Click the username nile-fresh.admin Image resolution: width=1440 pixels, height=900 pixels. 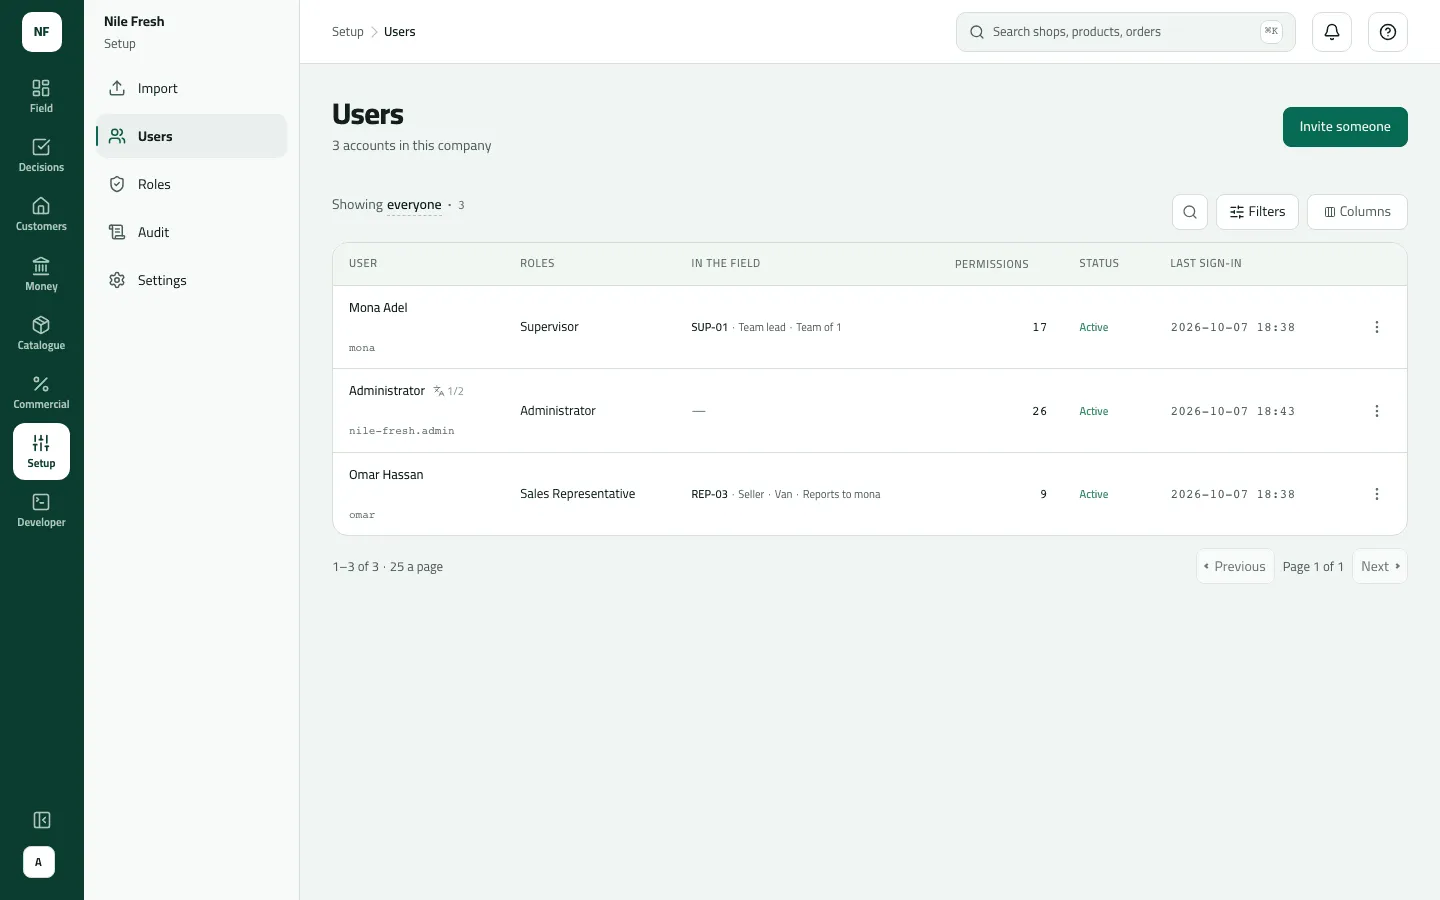point(402,431)
